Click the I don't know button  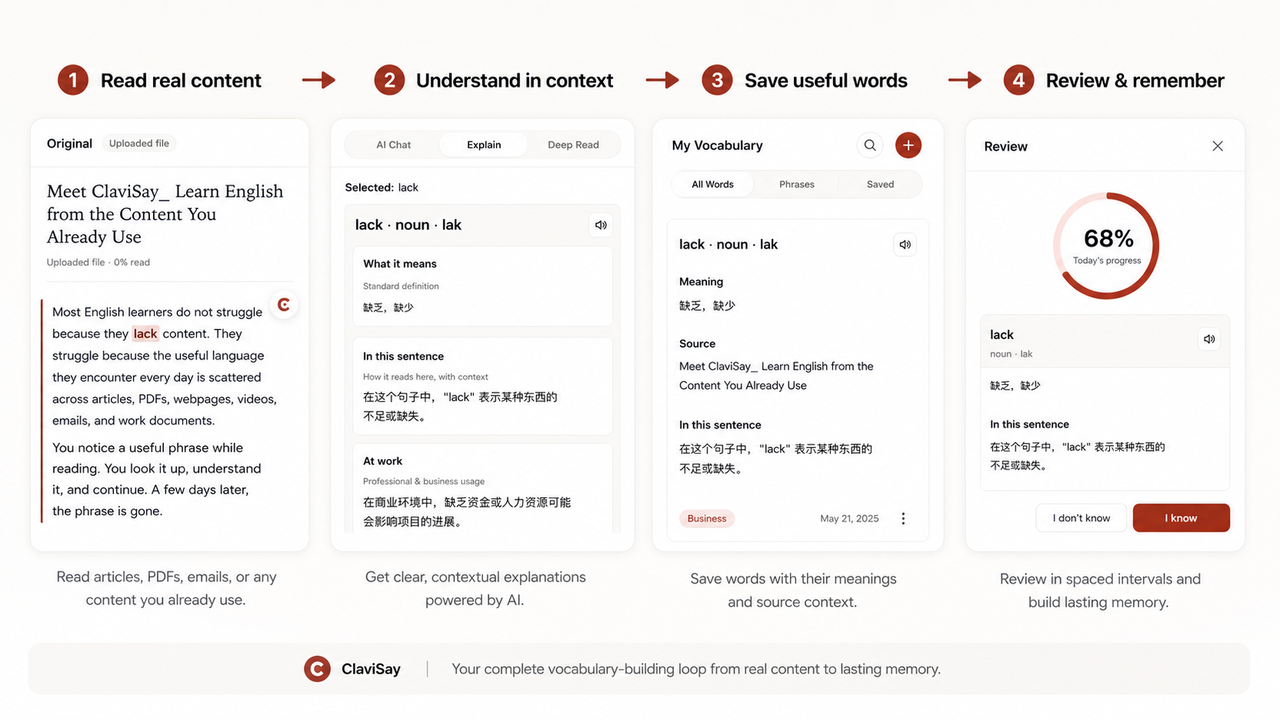pos(1082,518)
